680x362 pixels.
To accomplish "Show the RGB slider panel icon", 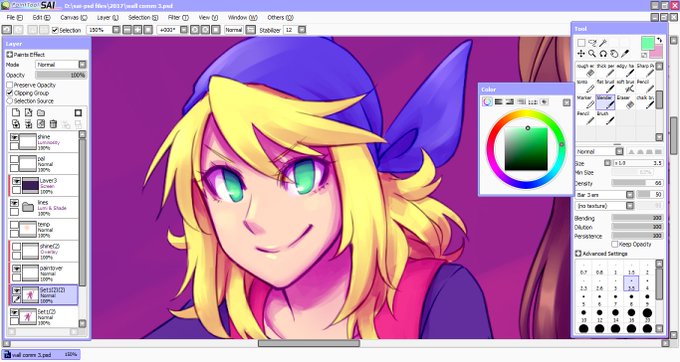I will (499, 102).
